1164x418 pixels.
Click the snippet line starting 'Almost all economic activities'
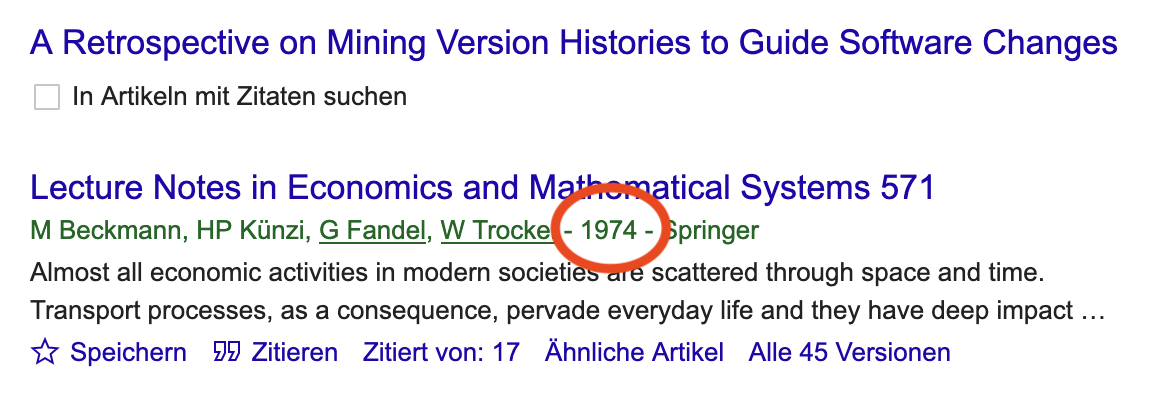537,273
